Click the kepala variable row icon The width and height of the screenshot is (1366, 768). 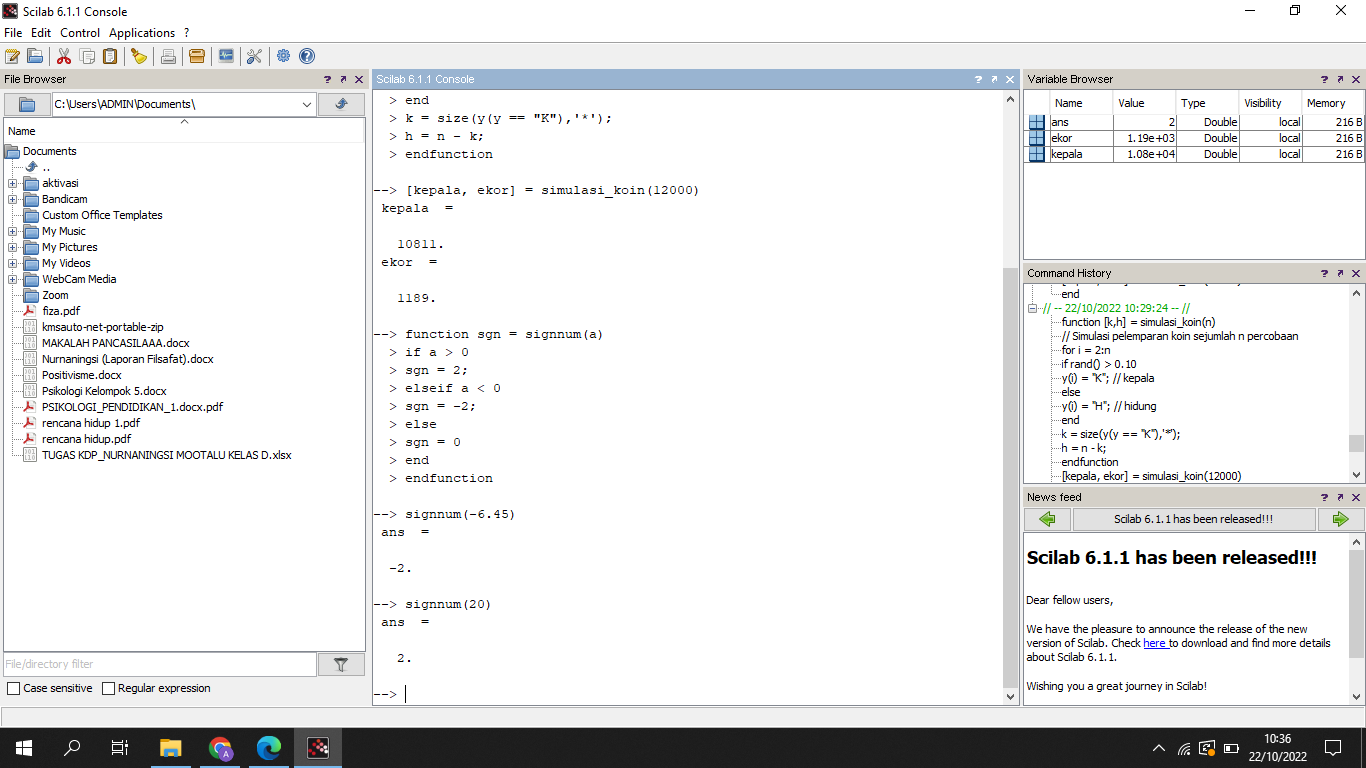1037,154
